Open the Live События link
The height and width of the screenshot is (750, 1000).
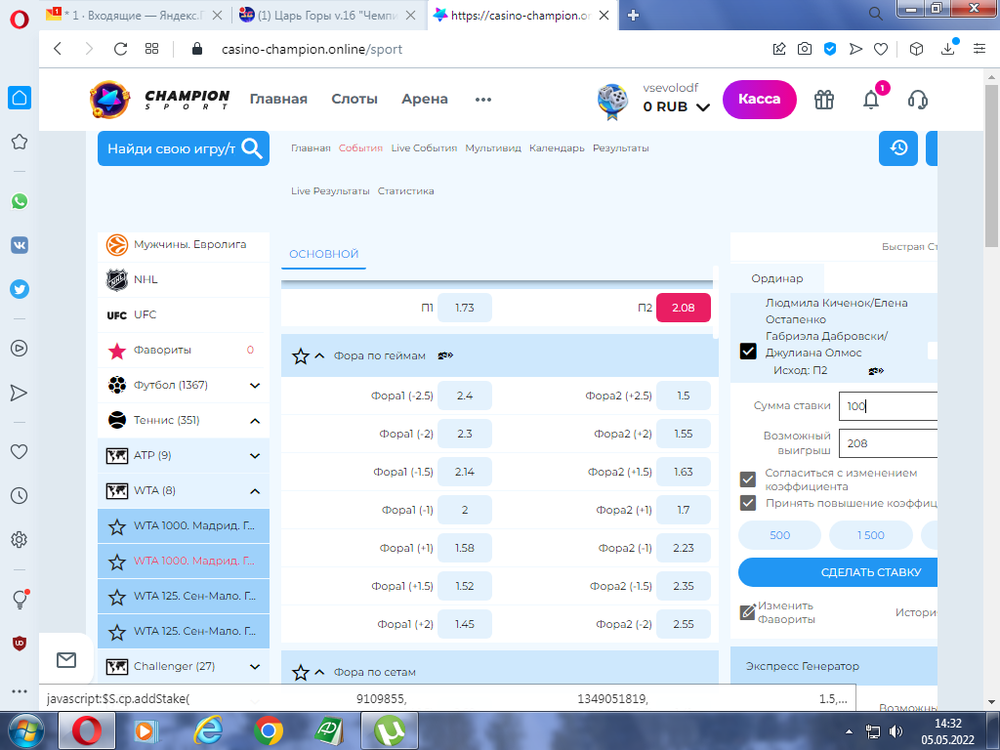[424, 148]
